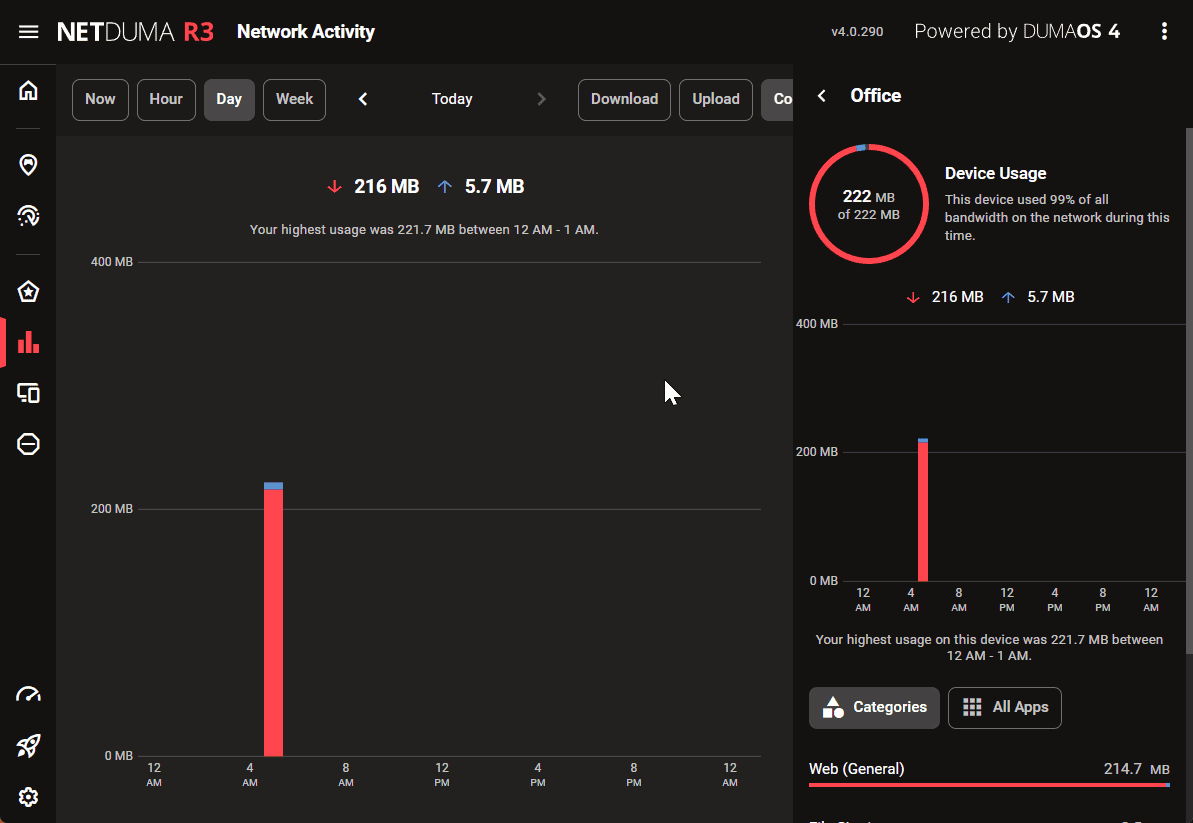
Task: Click the red usage bar in main chart
Action: coord(273,620)
